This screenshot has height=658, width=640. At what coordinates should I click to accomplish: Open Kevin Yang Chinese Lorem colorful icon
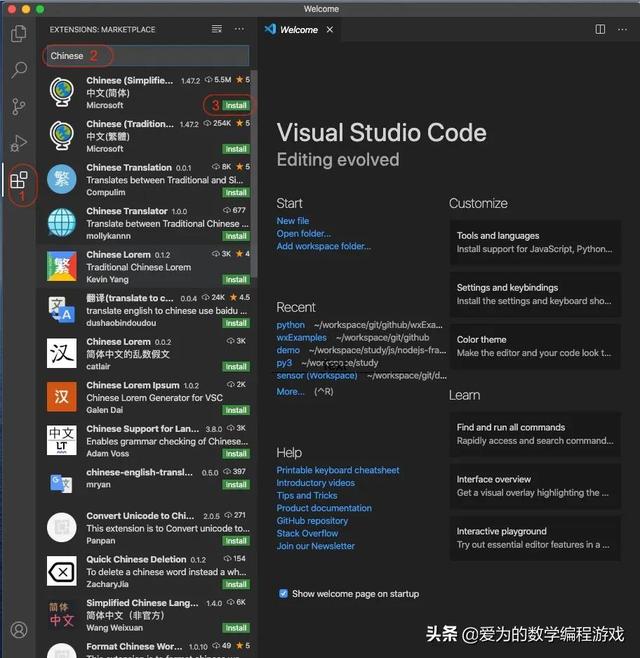pos(62,266)
